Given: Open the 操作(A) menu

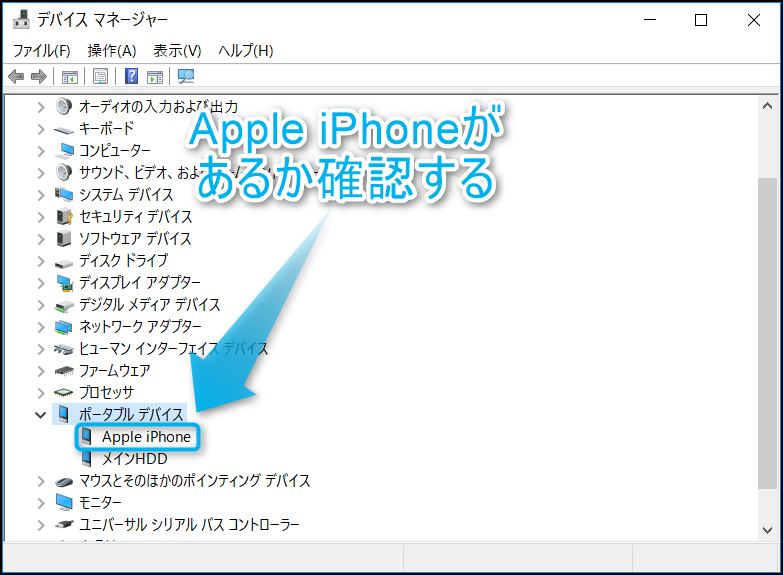Looking at the screenshot, I should pyautogui.click(x=112, y=50).
